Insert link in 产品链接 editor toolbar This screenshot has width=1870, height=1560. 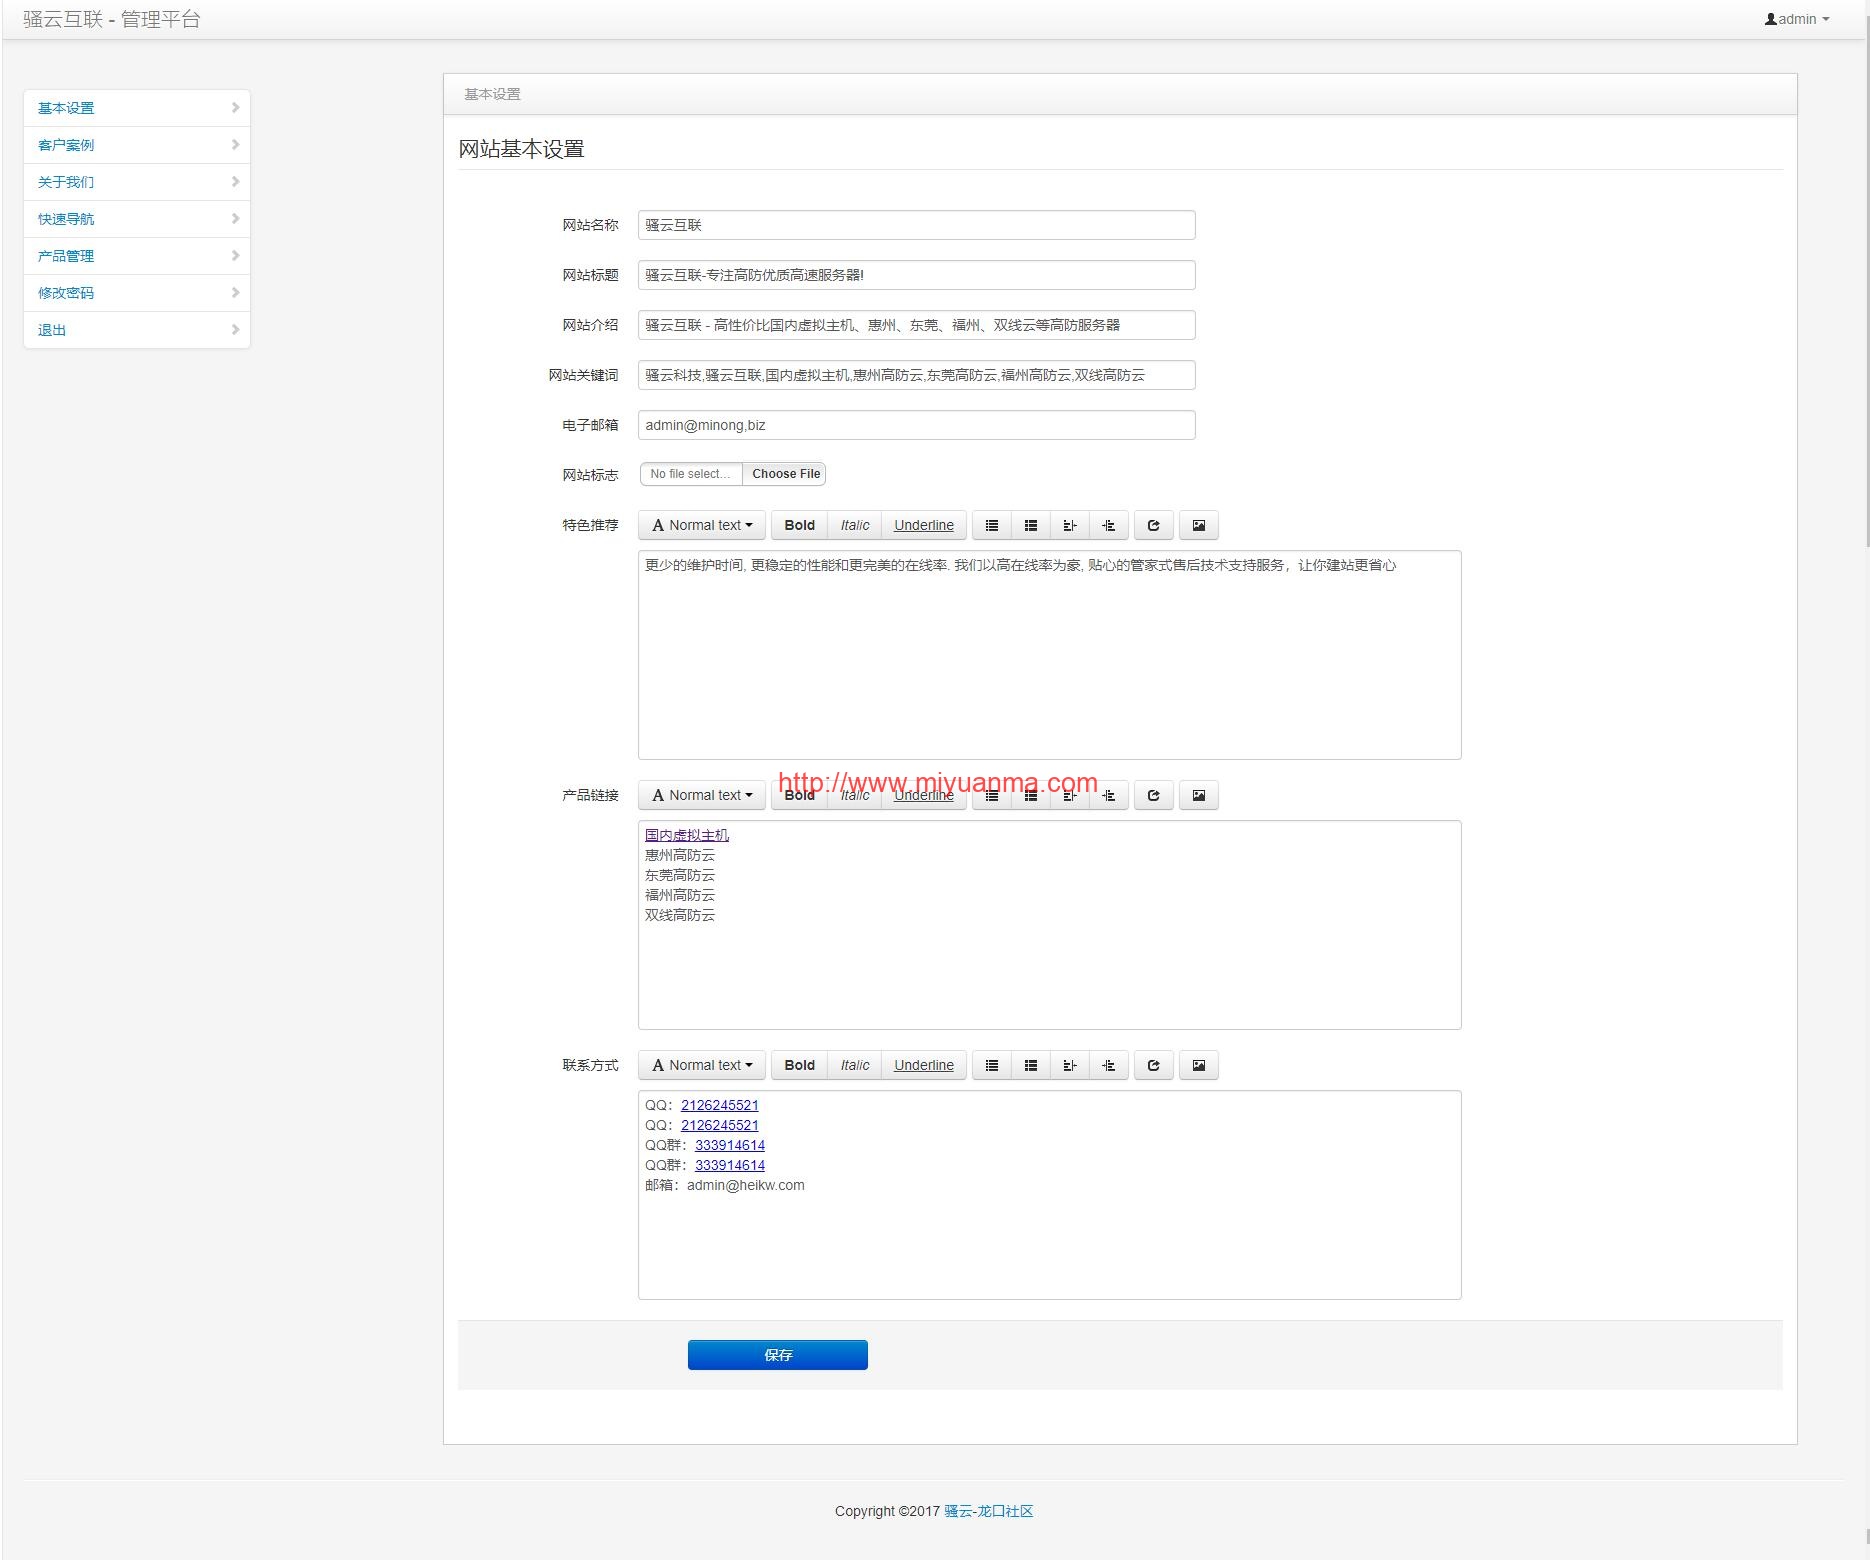pos(1153,795)
